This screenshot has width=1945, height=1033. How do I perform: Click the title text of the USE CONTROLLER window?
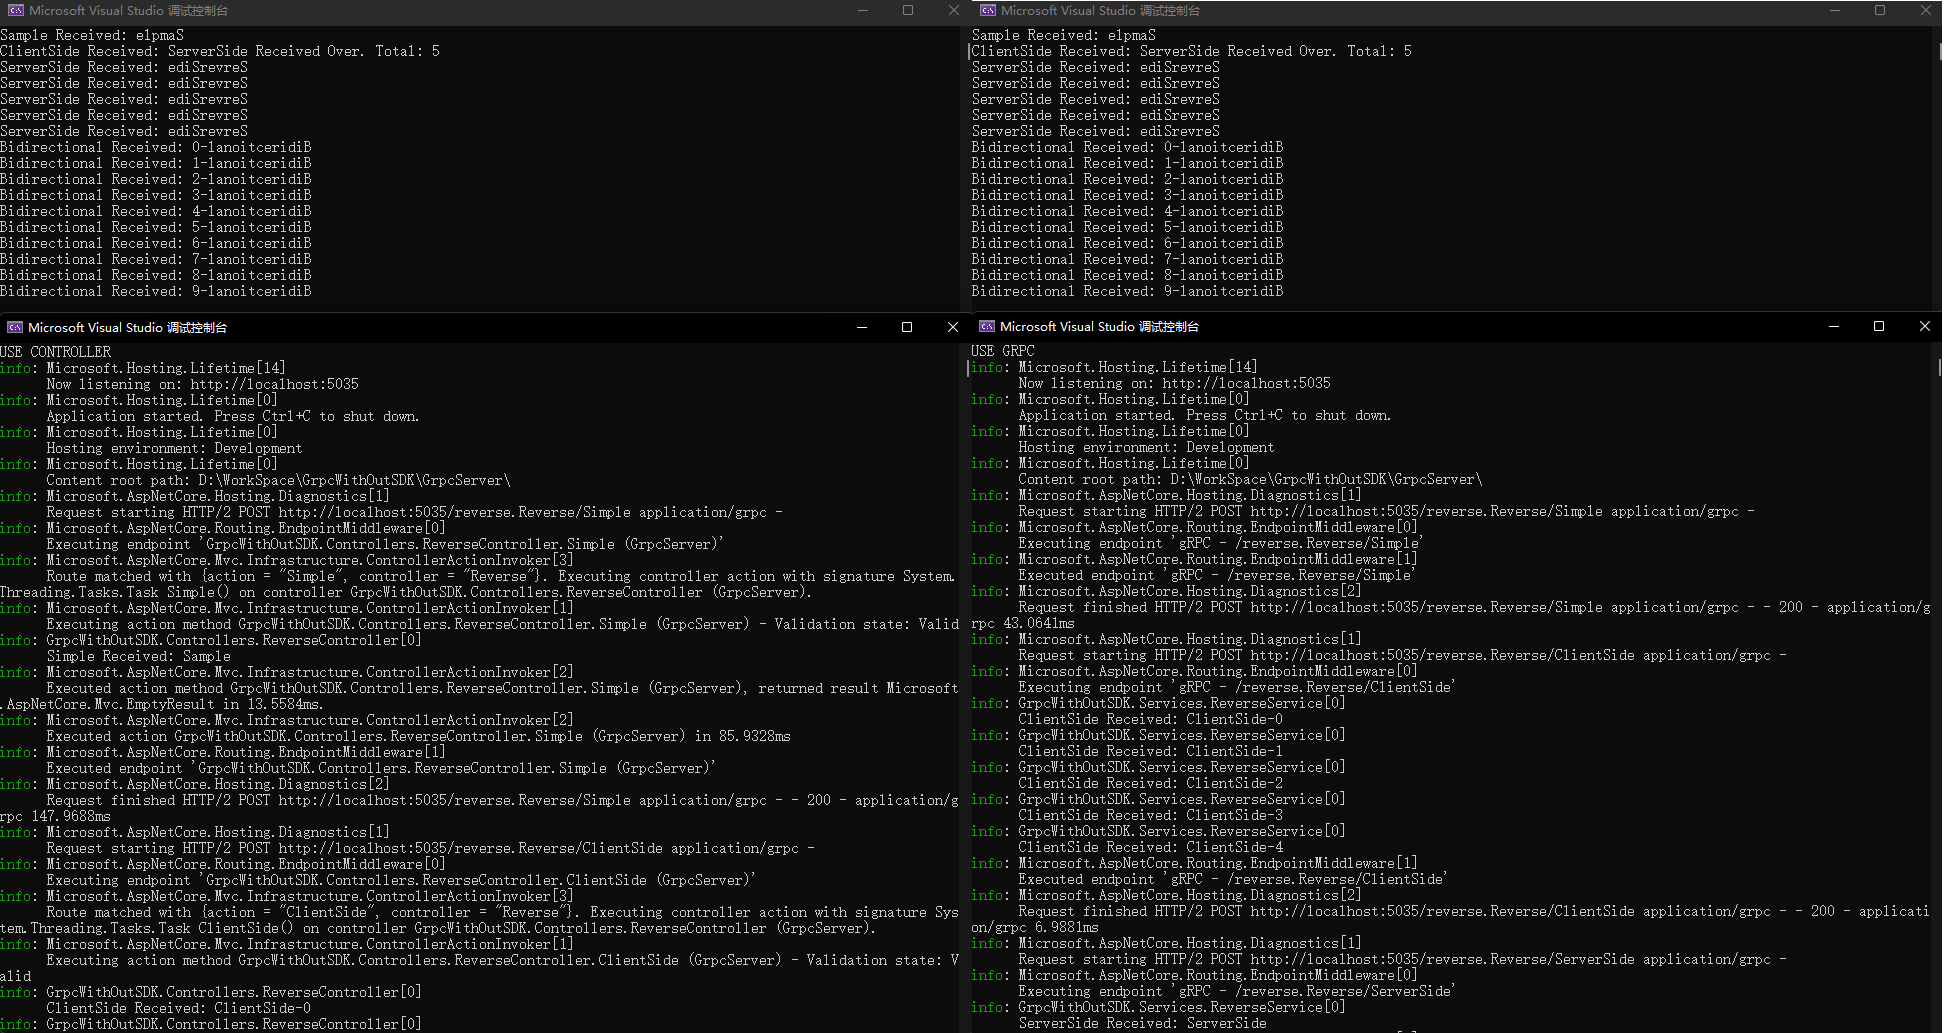point(127,327)
